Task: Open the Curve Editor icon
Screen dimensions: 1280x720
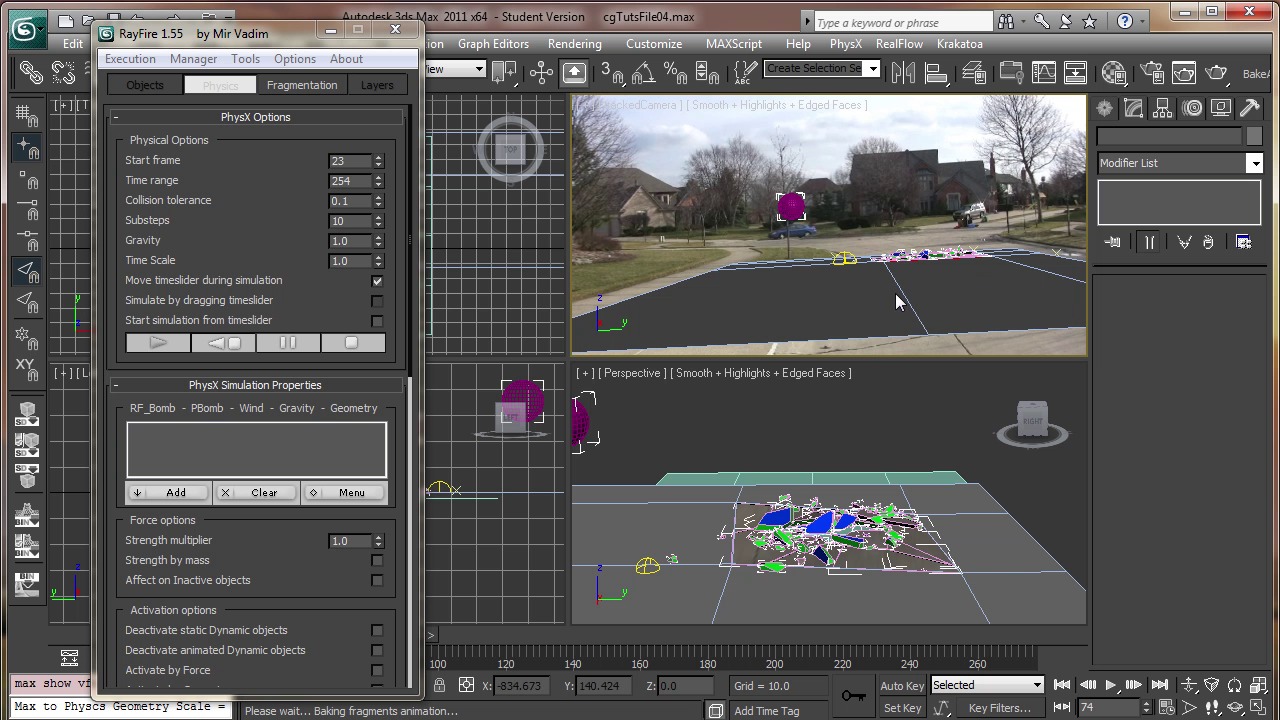Action: pyautogui.click(x=1043, y=72)
